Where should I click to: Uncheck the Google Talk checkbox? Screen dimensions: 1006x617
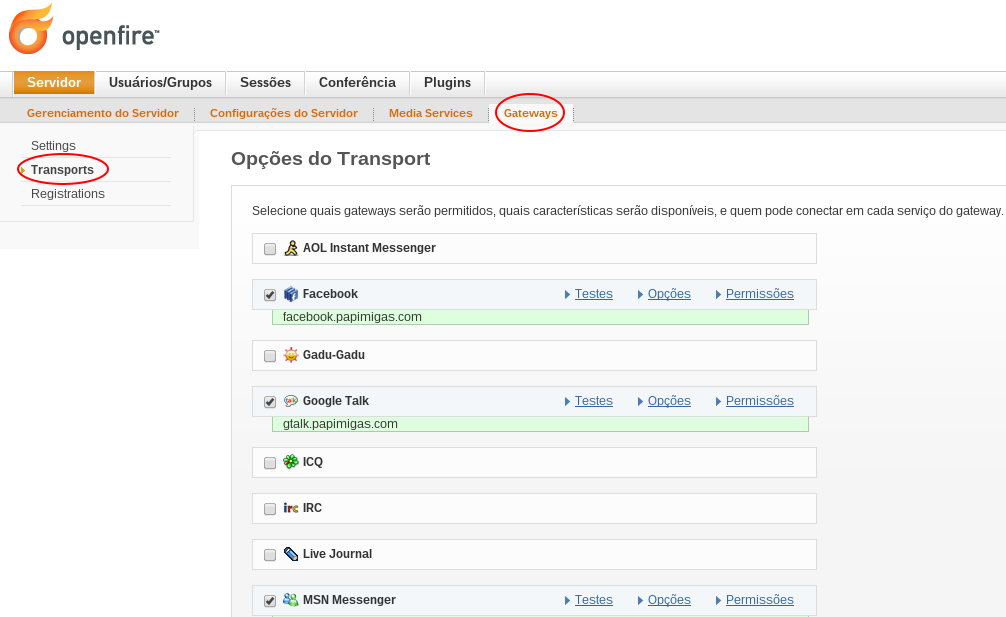point(270,402)
